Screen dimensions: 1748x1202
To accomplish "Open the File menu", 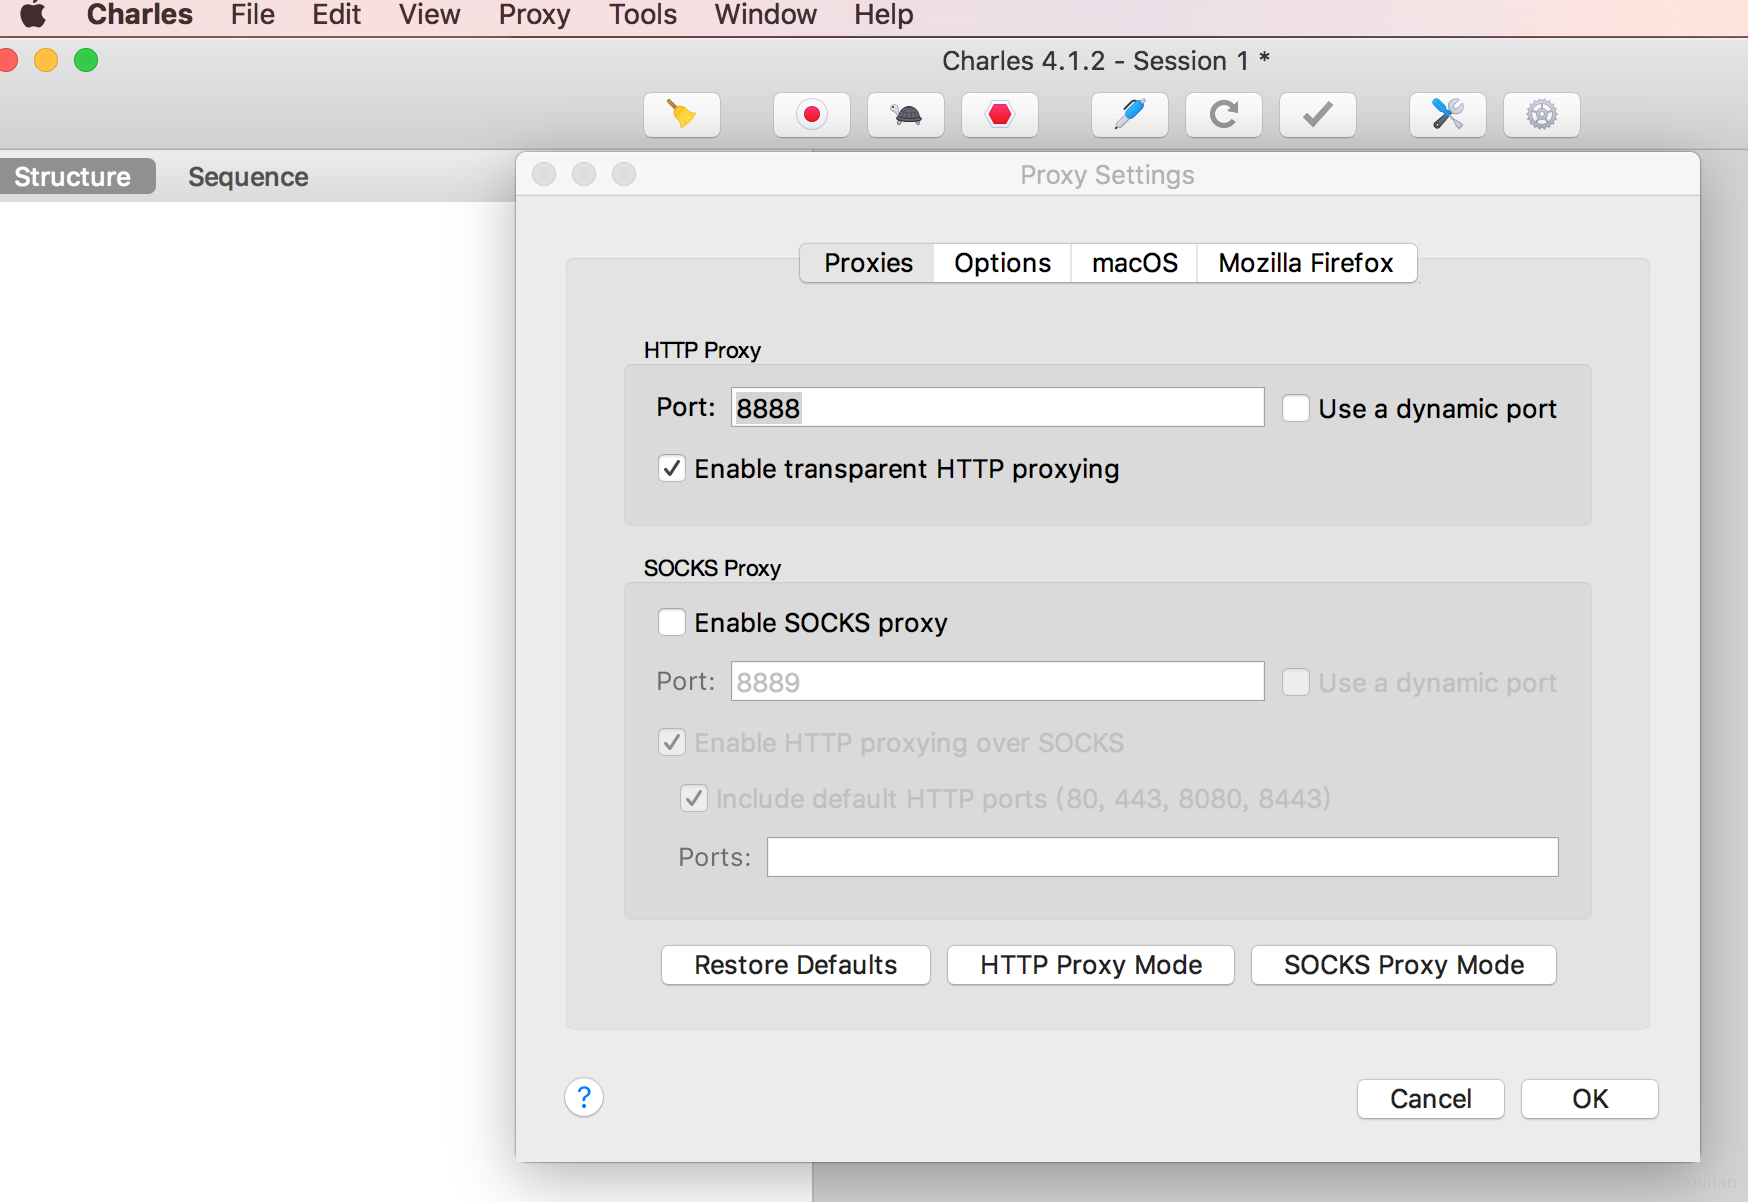I will pyautogui.click(x=253, y=14).
